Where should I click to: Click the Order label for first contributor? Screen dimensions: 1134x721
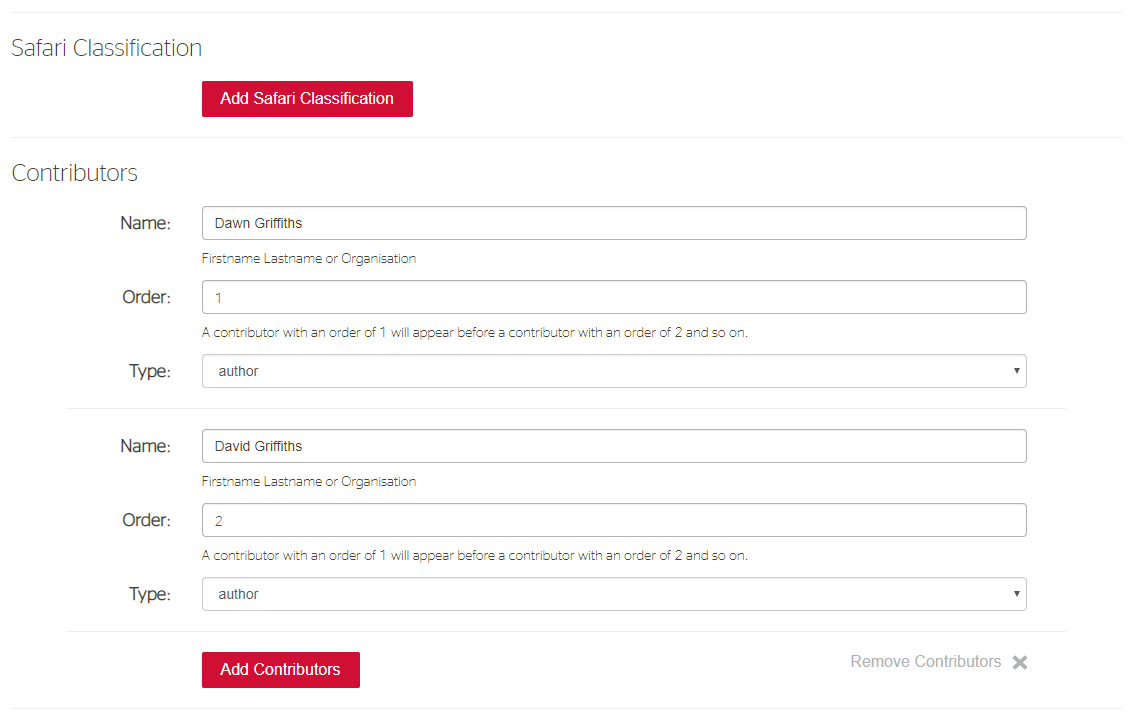146,297
